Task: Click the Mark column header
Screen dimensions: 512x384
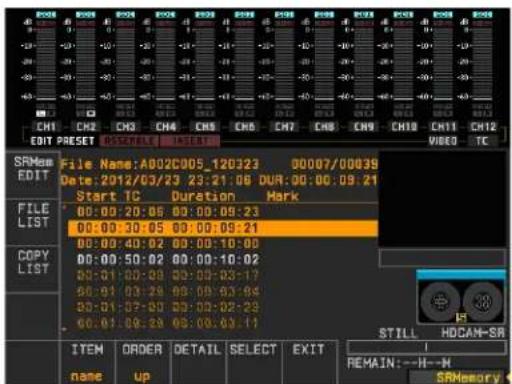Action: [283, 196]
